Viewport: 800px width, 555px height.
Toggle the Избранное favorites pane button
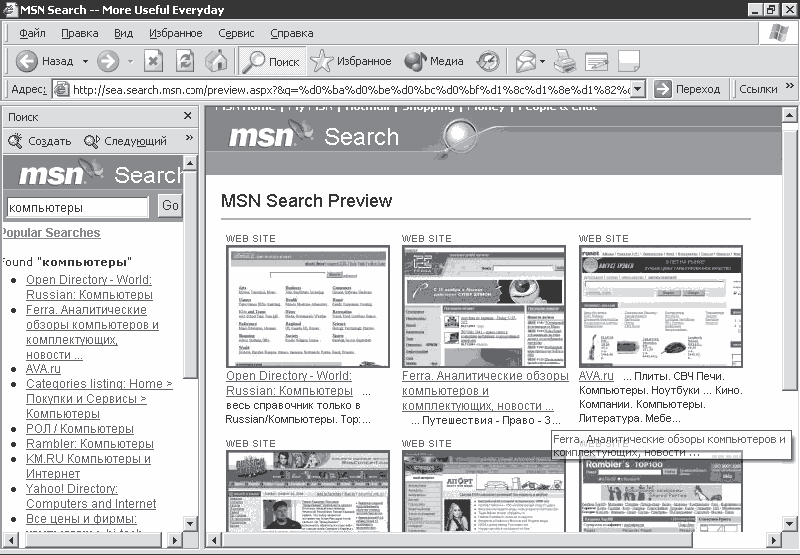pos(351,61)
